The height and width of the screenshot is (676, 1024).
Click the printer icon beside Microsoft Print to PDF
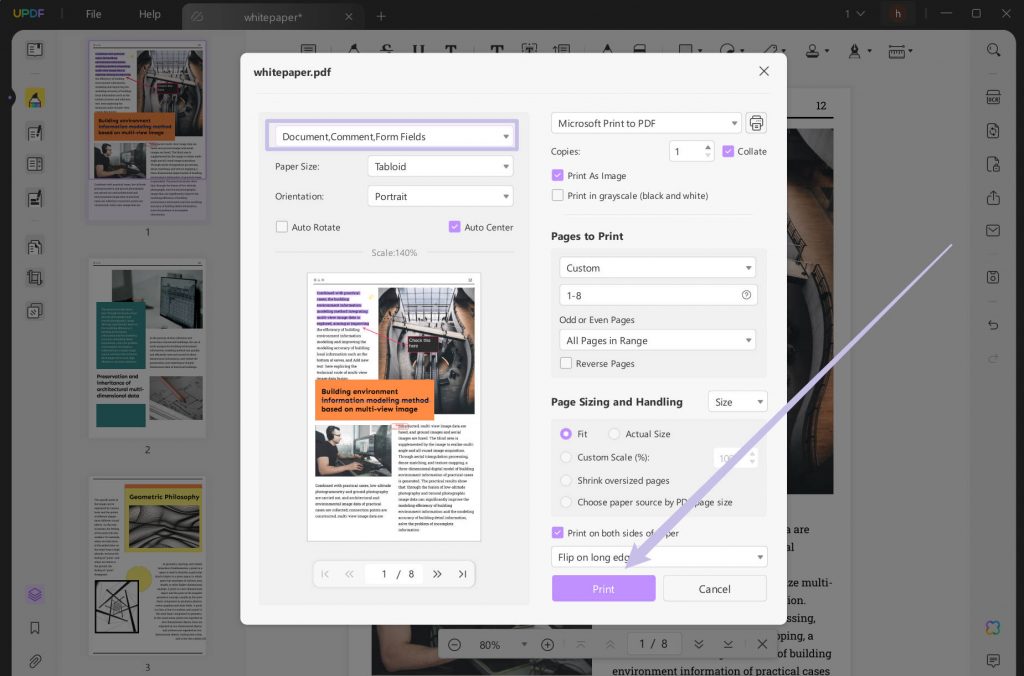(x=756, y=122)
